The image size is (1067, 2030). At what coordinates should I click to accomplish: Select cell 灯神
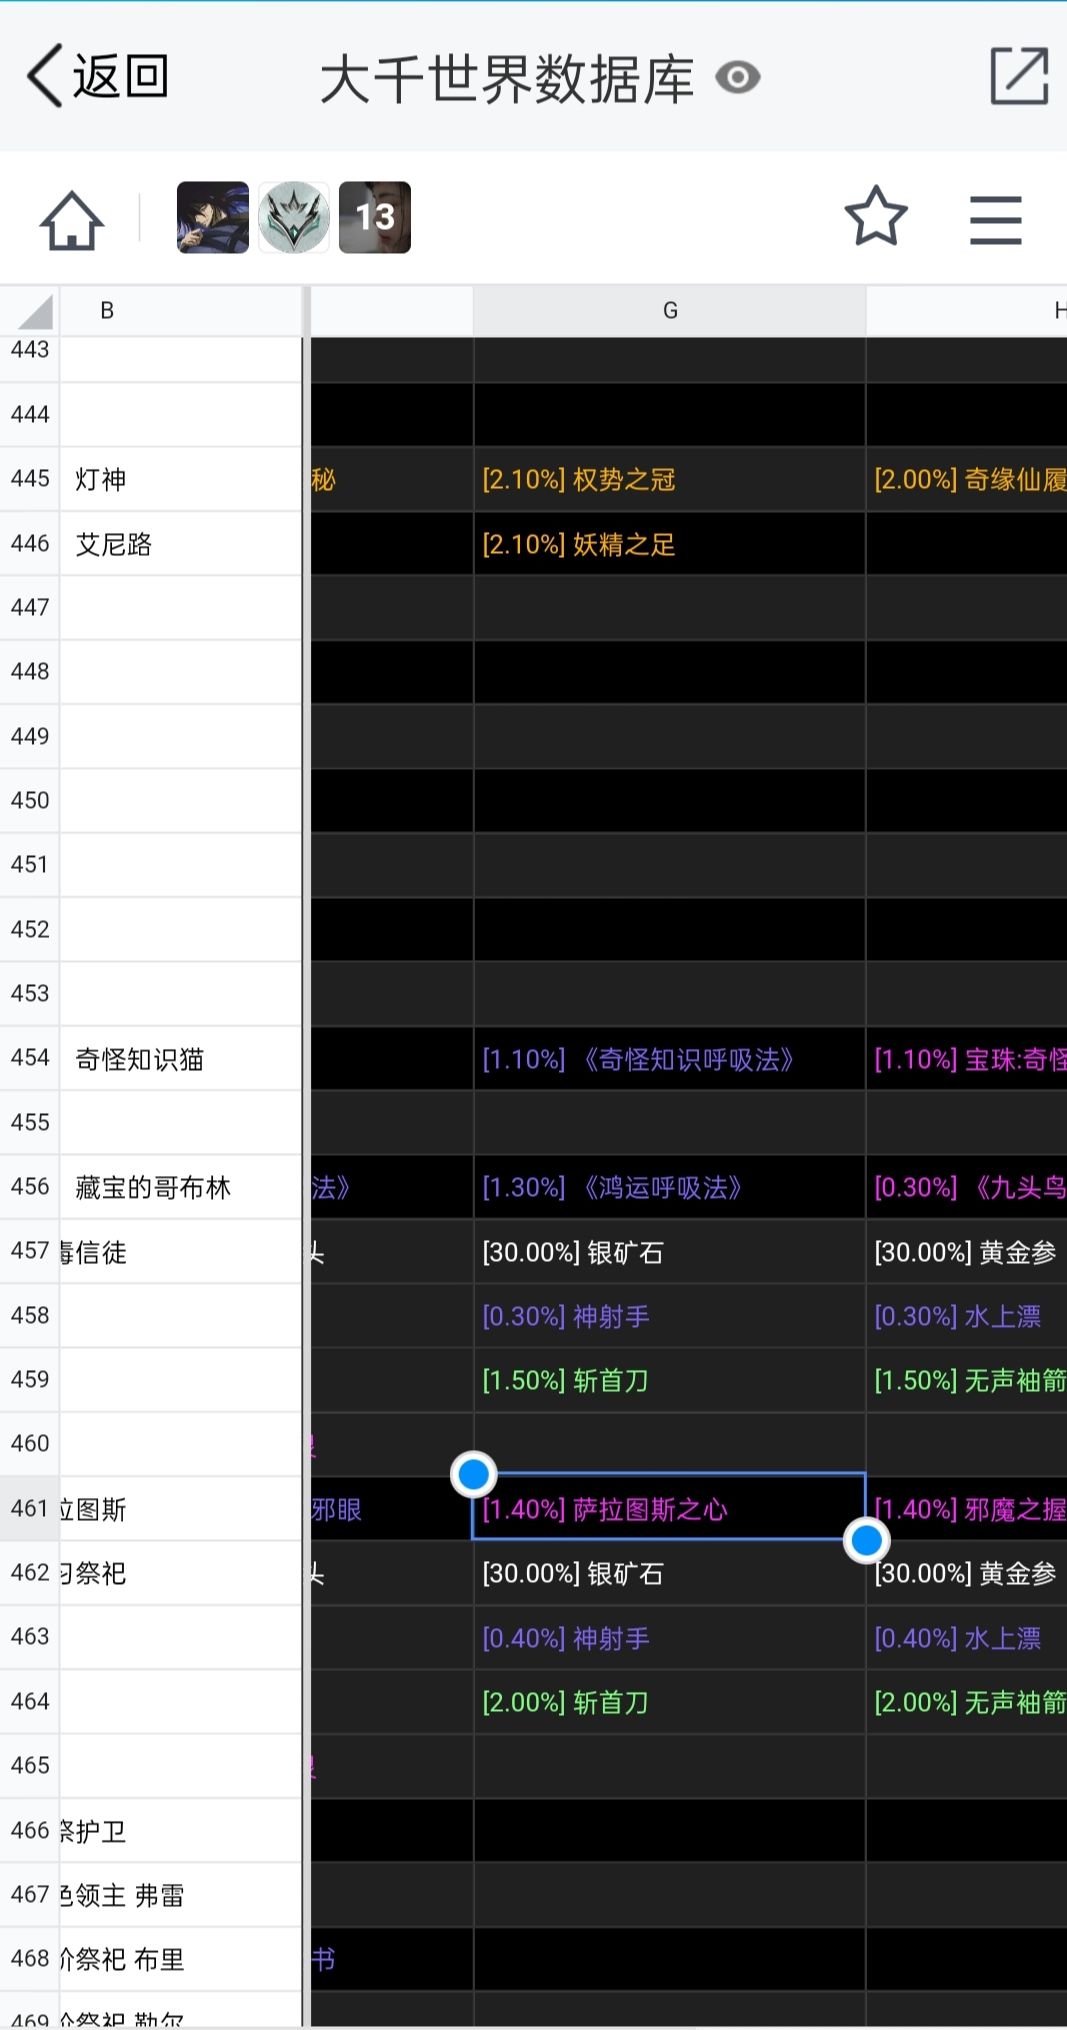(x=181, y=479)
